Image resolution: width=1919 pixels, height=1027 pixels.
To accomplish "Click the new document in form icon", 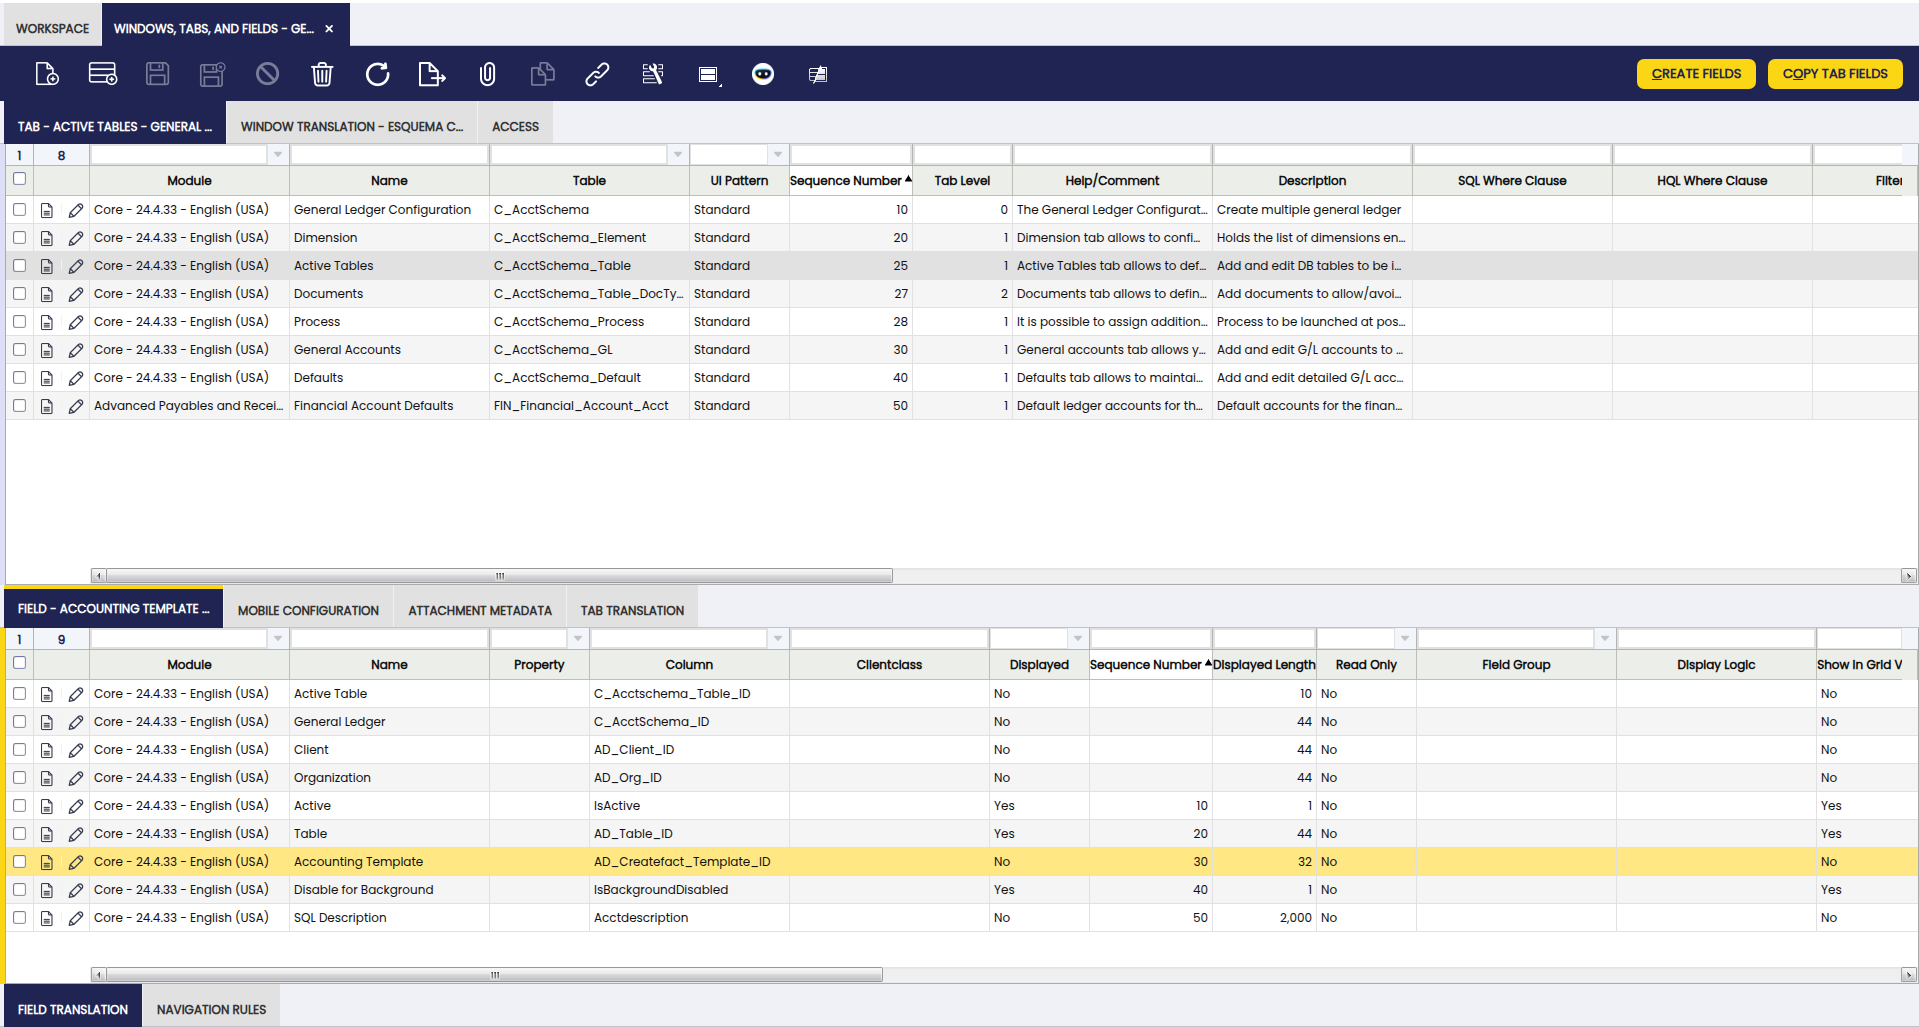I will pos(47,74).
